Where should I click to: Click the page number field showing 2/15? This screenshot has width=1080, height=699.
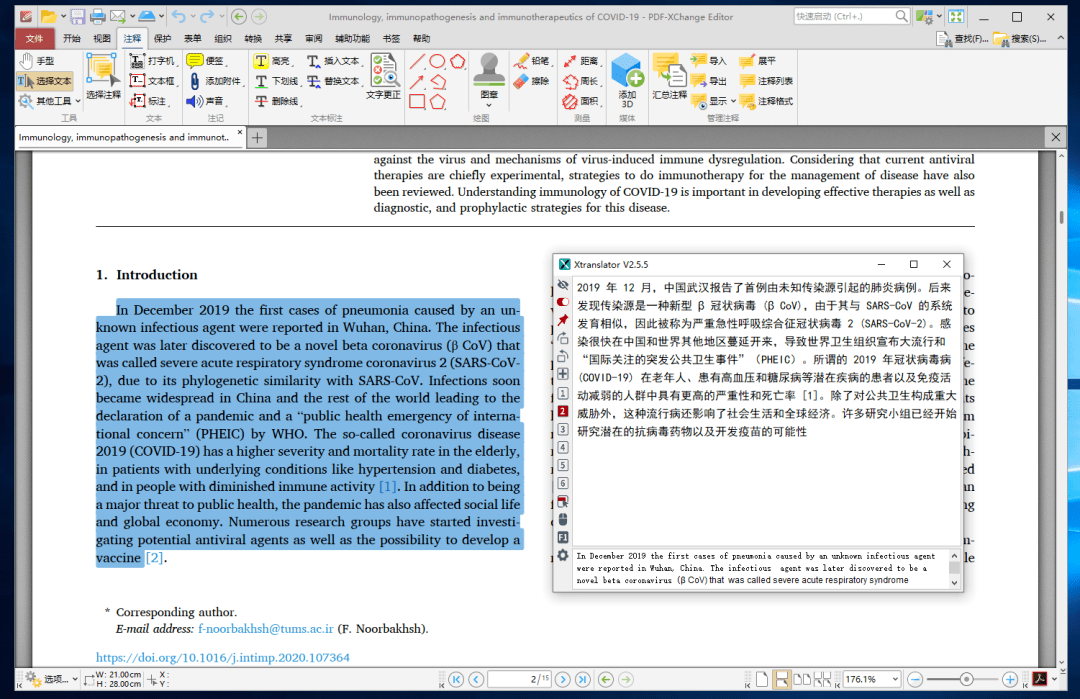520,679
